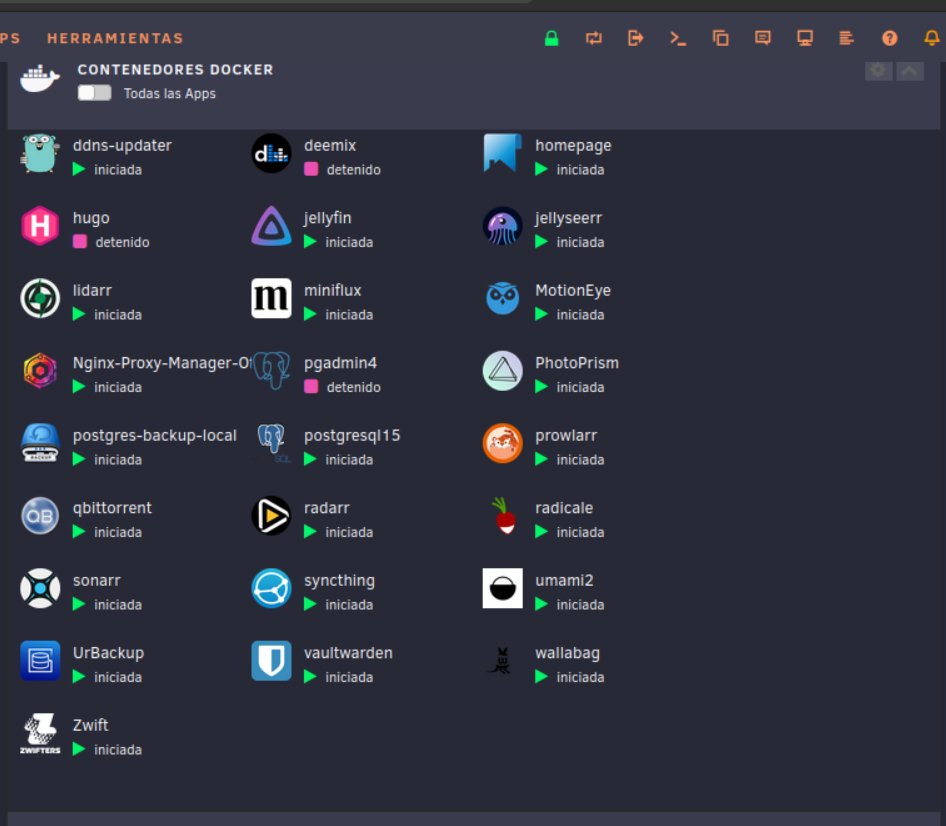This screenshot has height=826, width=946.
Task: Click the deemix container icon
Action: click(x=271, y=153)
